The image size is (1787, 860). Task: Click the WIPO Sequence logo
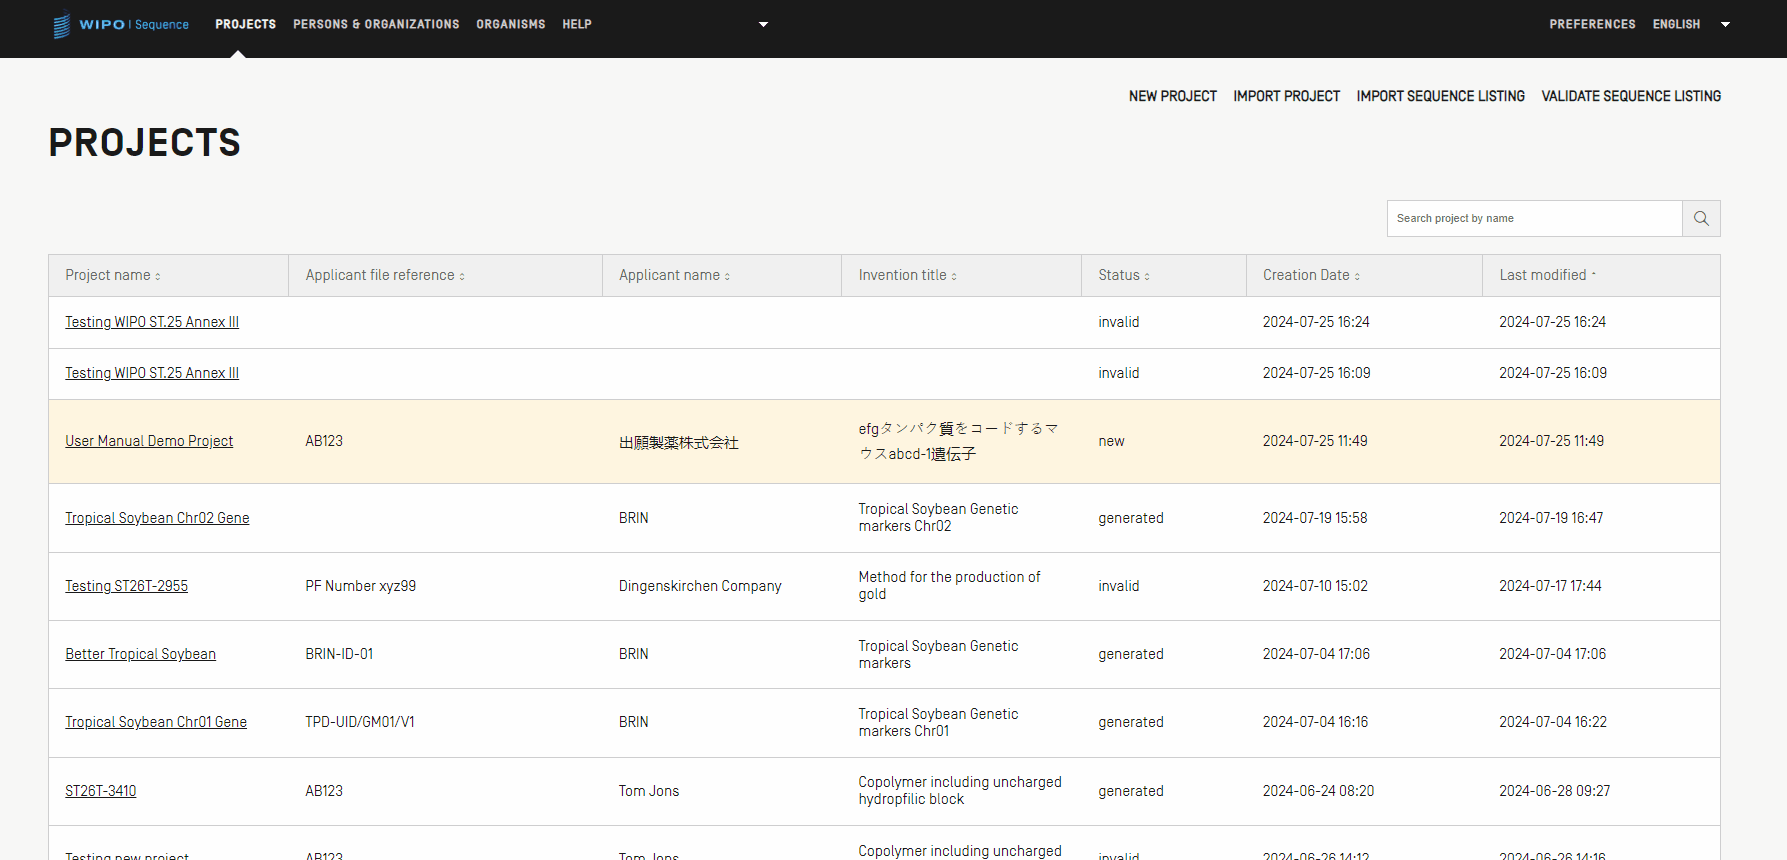[121, 24]
